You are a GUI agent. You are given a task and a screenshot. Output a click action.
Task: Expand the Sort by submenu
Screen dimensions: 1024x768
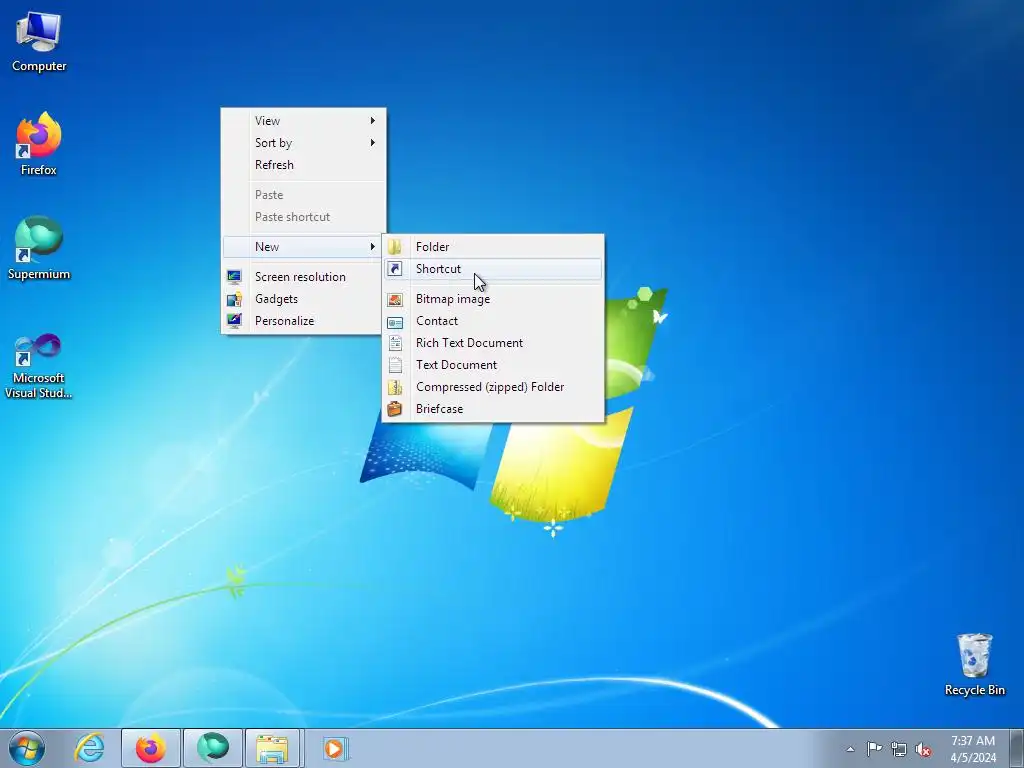(304, 143)
